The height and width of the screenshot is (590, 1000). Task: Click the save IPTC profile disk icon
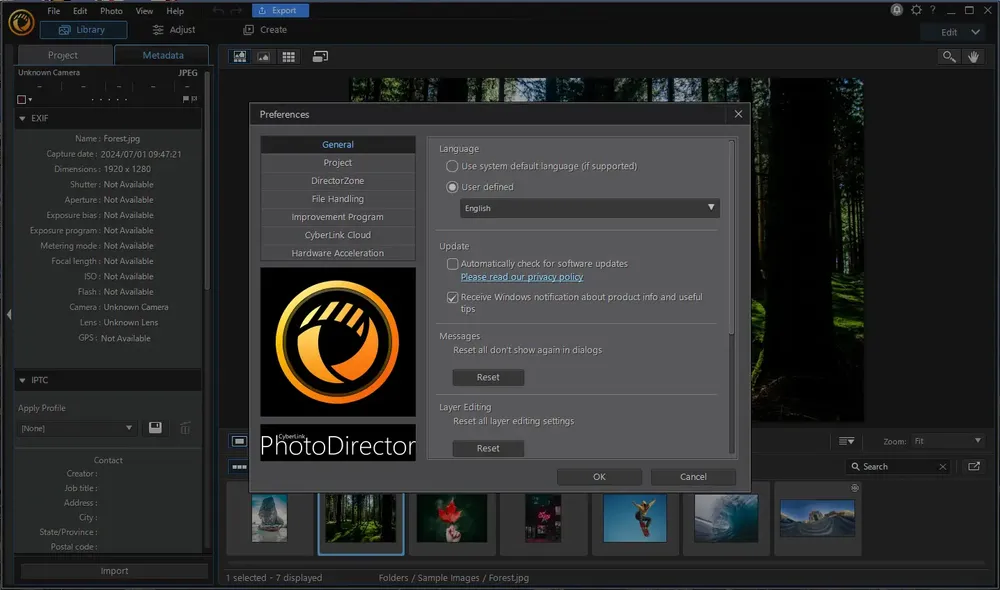pos(155,428)
